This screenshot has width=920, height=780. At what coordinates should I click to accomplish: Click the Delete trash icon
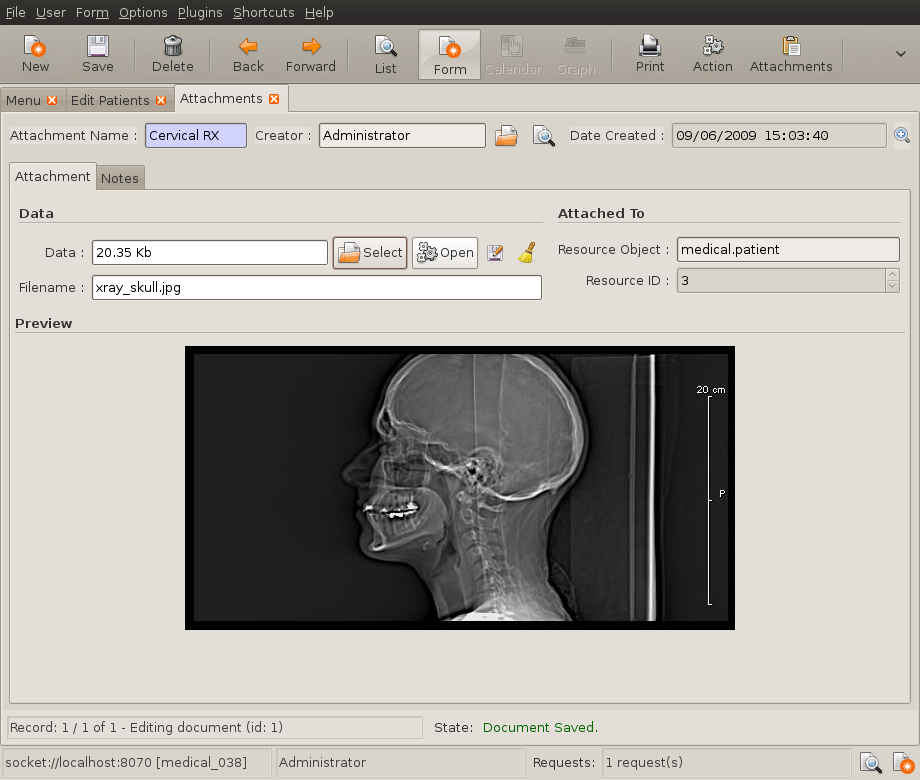tap(173, 54)
